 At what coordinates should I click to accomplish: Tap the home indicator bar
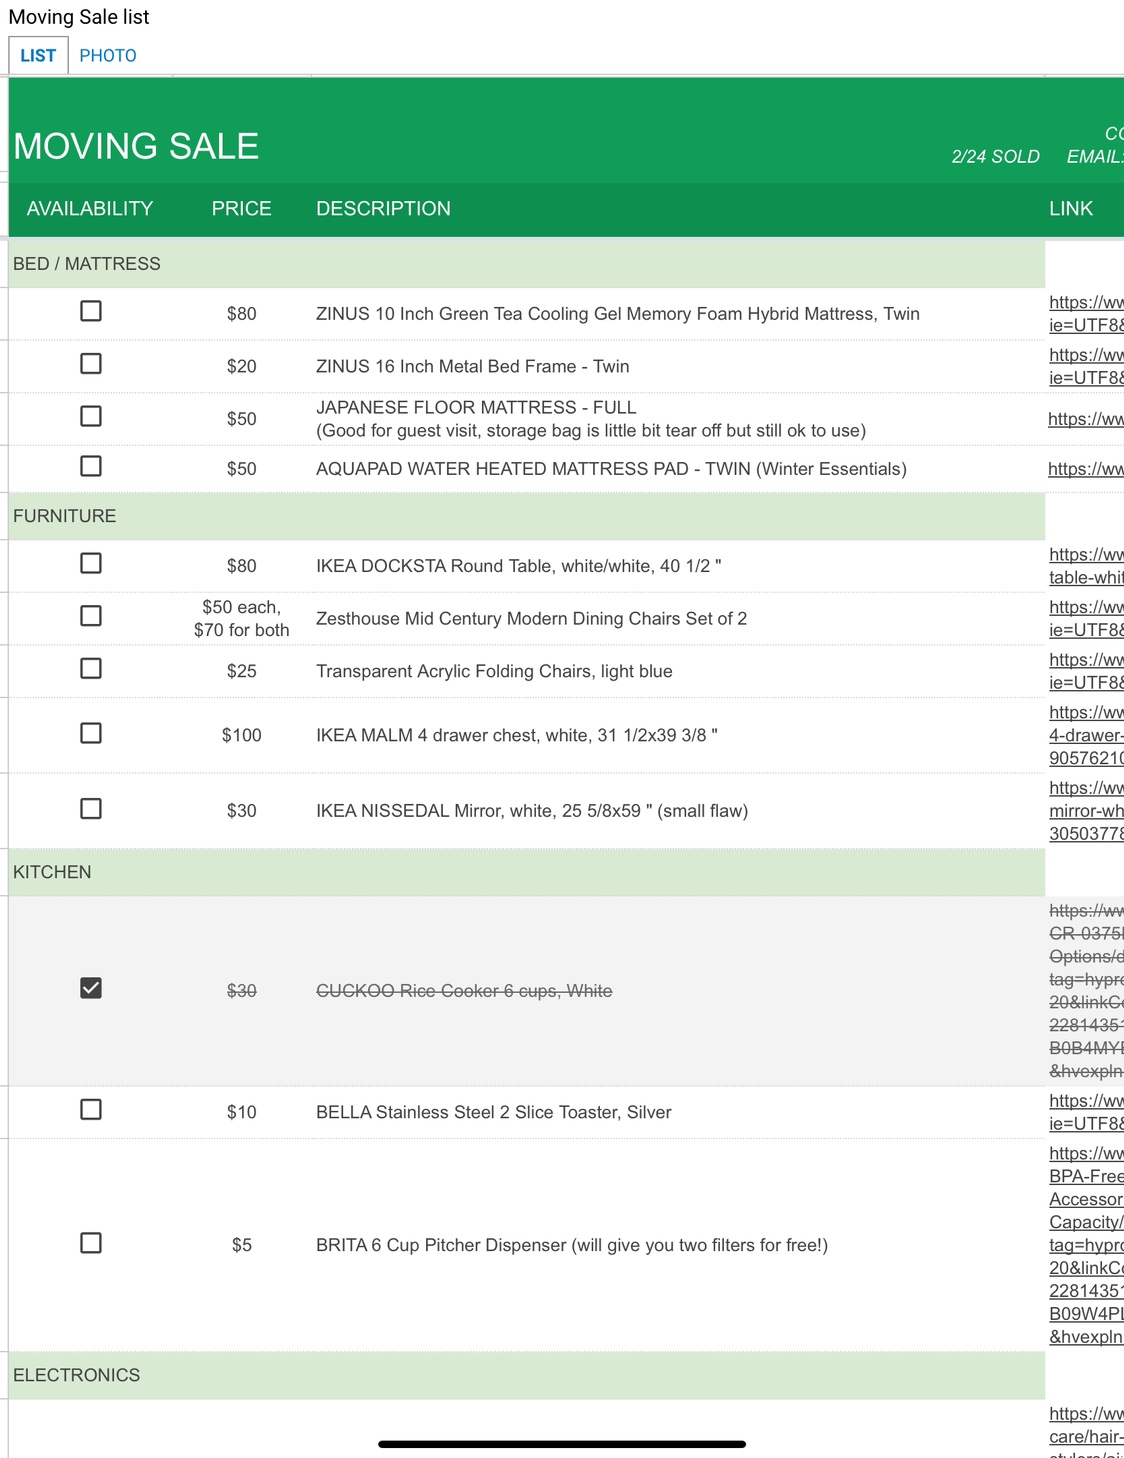[x=562, y=1444]
